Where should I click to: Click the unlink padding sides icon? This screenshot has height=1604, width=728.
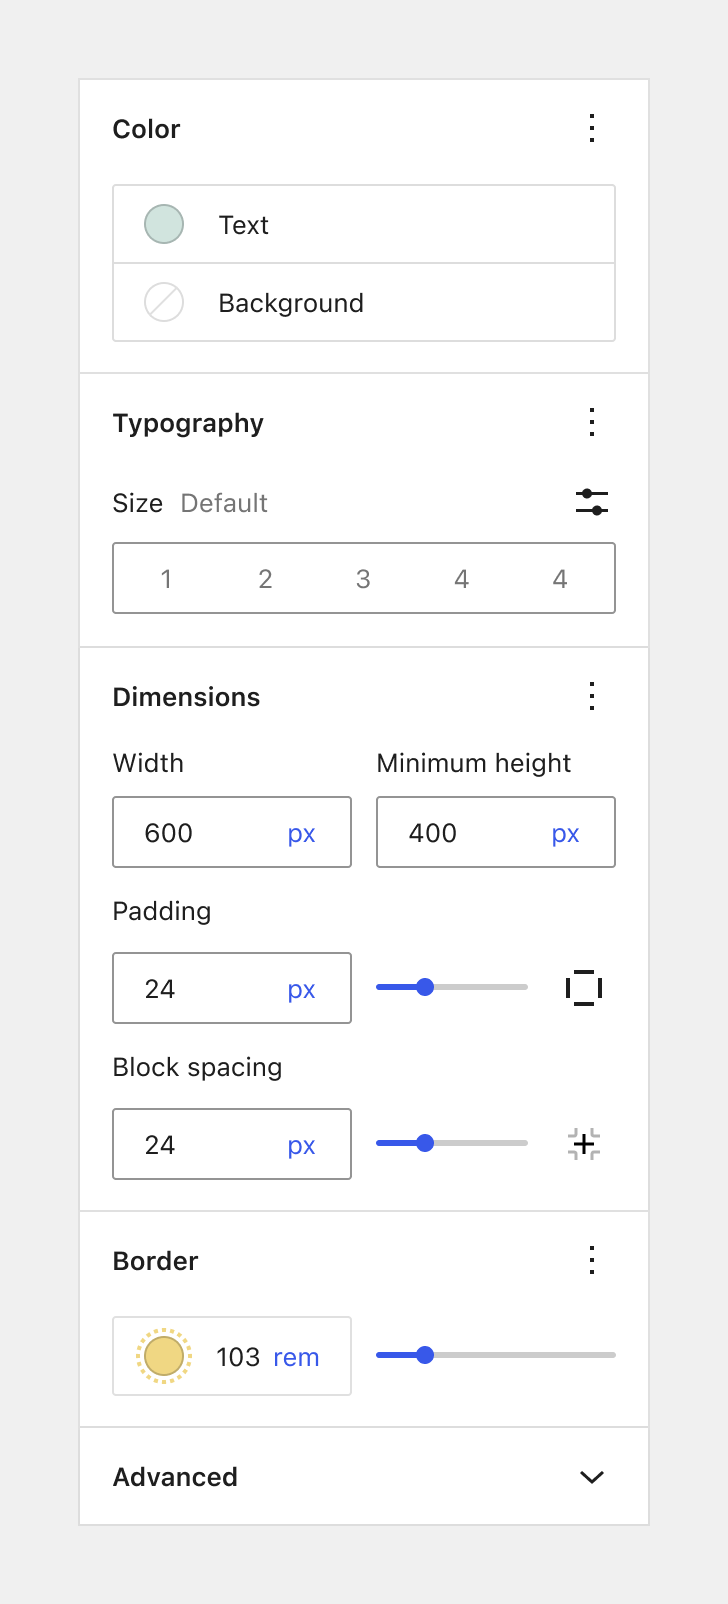pyautogui.click(x=582, y=987)
